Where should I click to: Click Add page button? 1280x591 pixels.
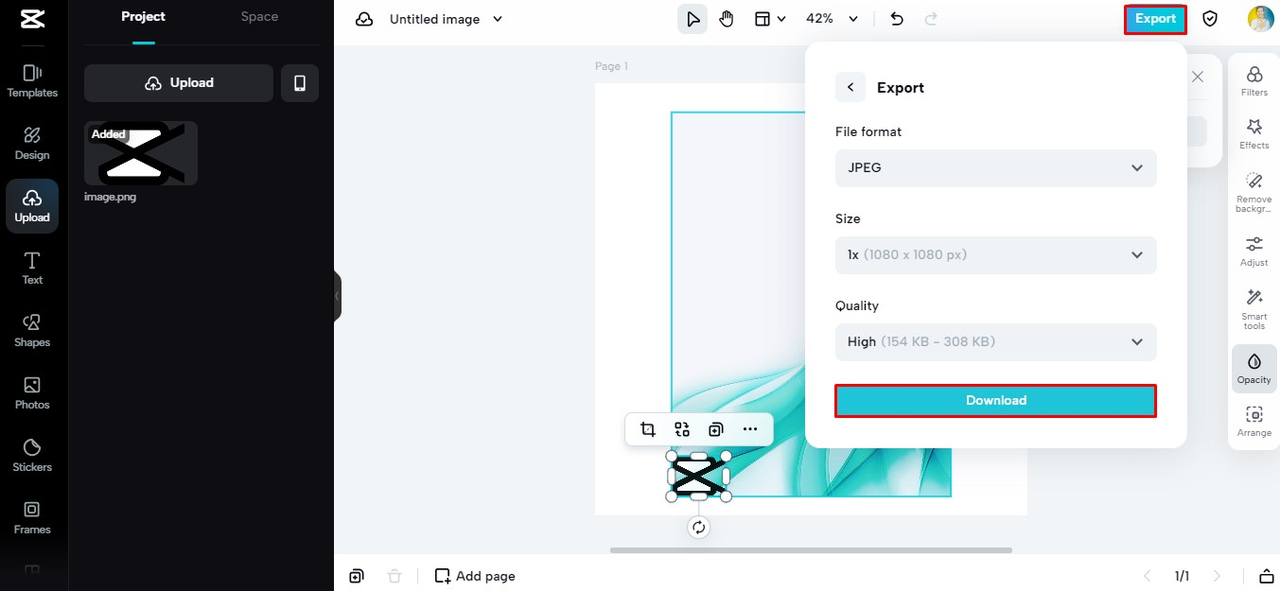pos(475,576)
